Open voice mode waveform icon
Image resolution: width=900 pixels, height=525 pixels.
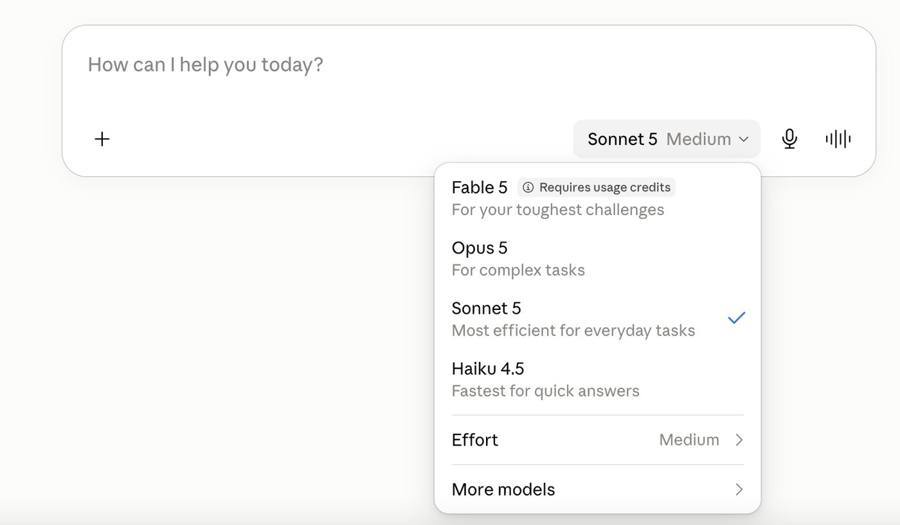(x=838, y=139)
